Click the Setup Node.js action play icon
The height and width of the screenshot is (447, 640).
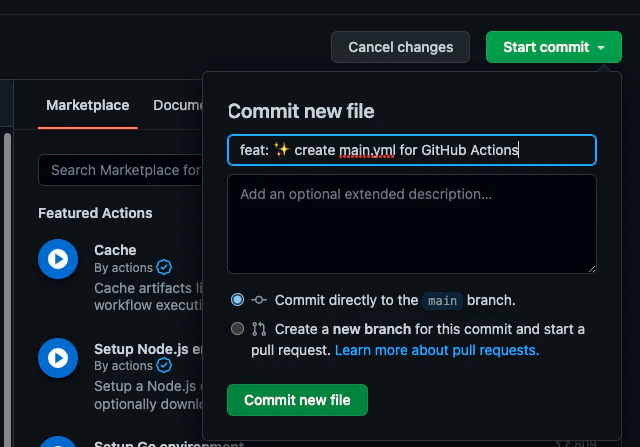point(58,358)
